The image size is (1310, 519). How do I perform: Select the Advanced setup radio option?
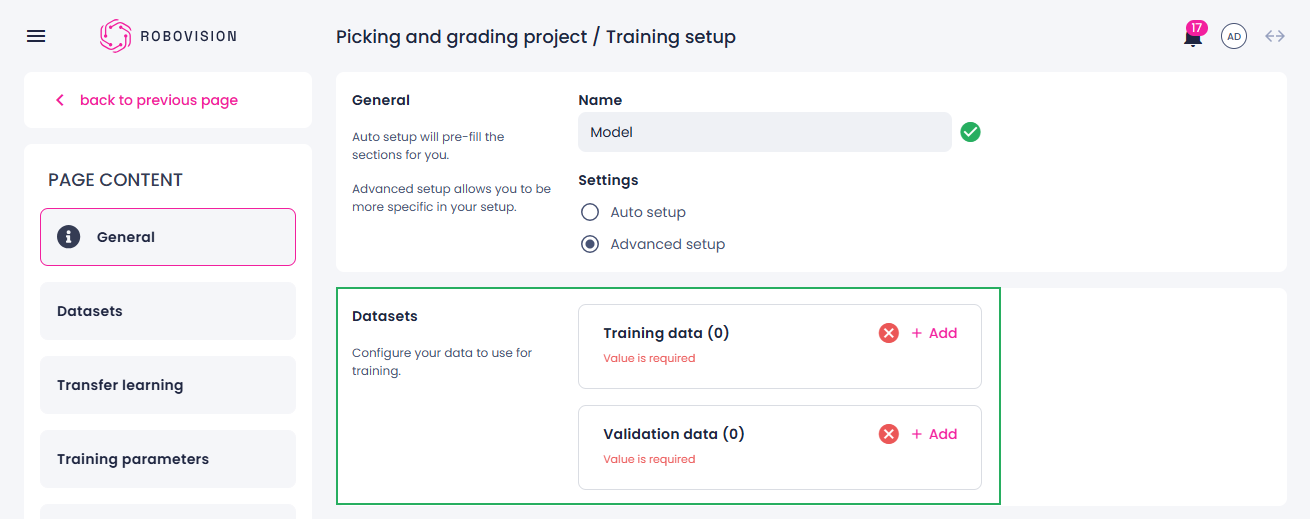point(590,244)
